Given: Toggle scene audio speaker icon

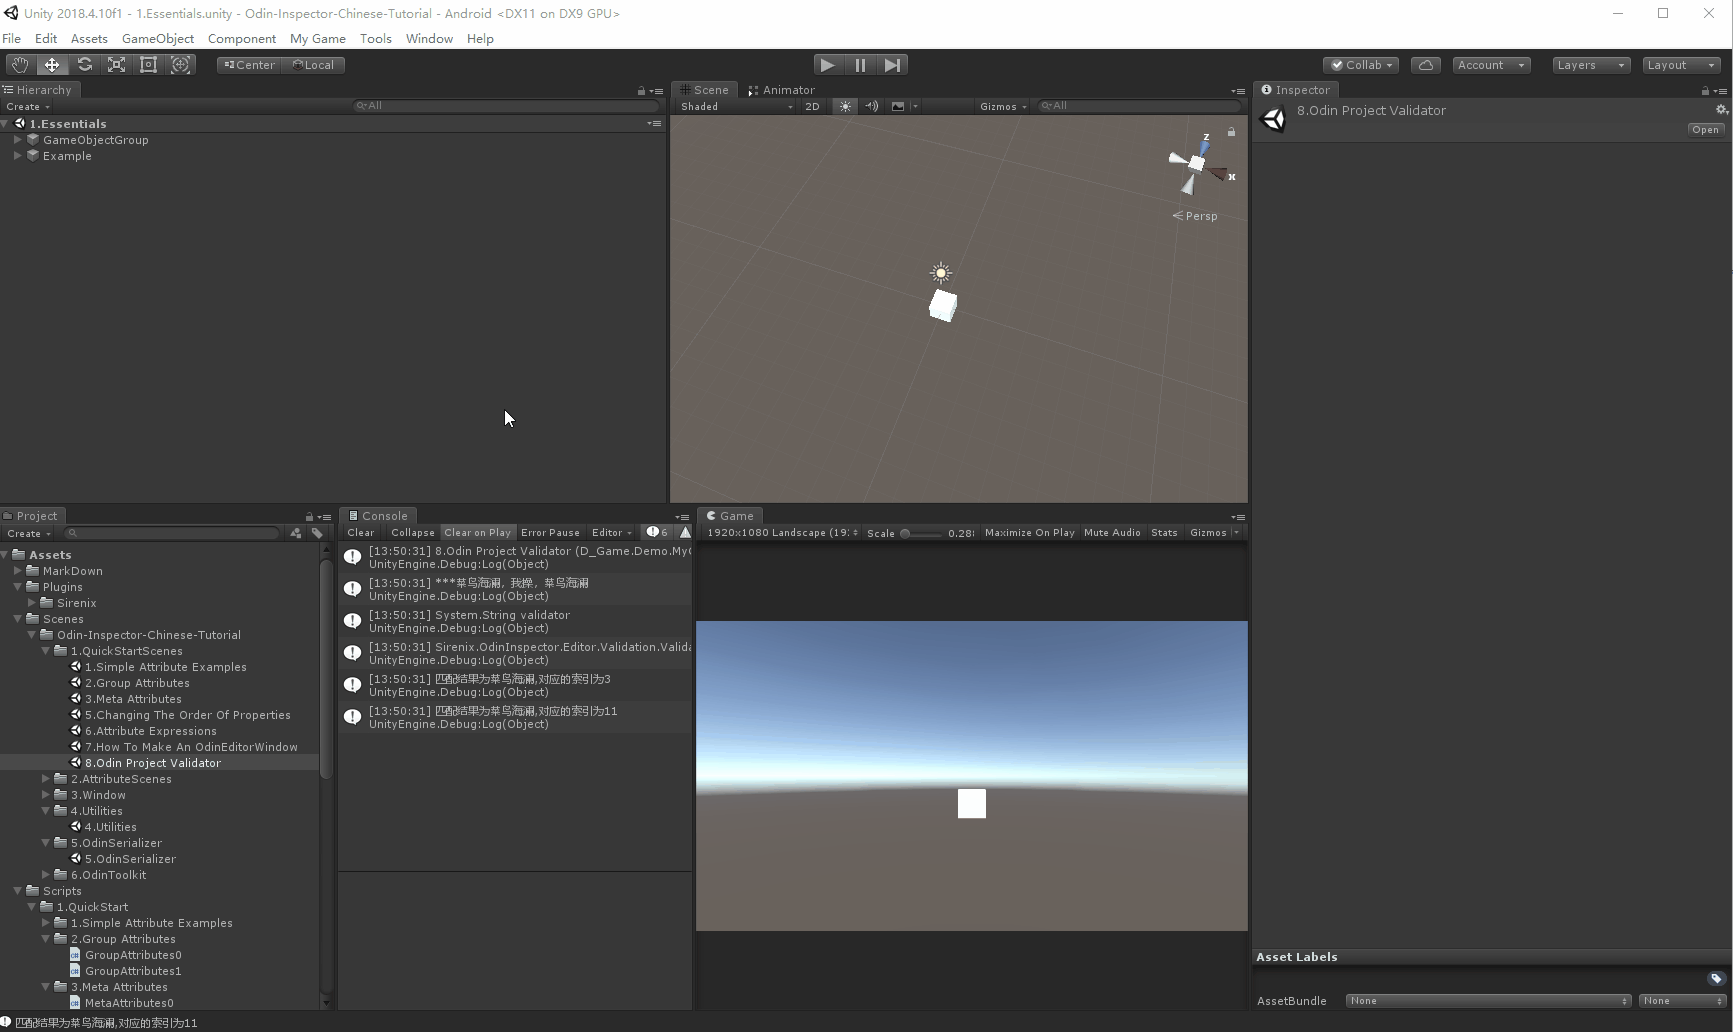Looking at the screenshot, I should pyautogui.click(x=872, y=106).
